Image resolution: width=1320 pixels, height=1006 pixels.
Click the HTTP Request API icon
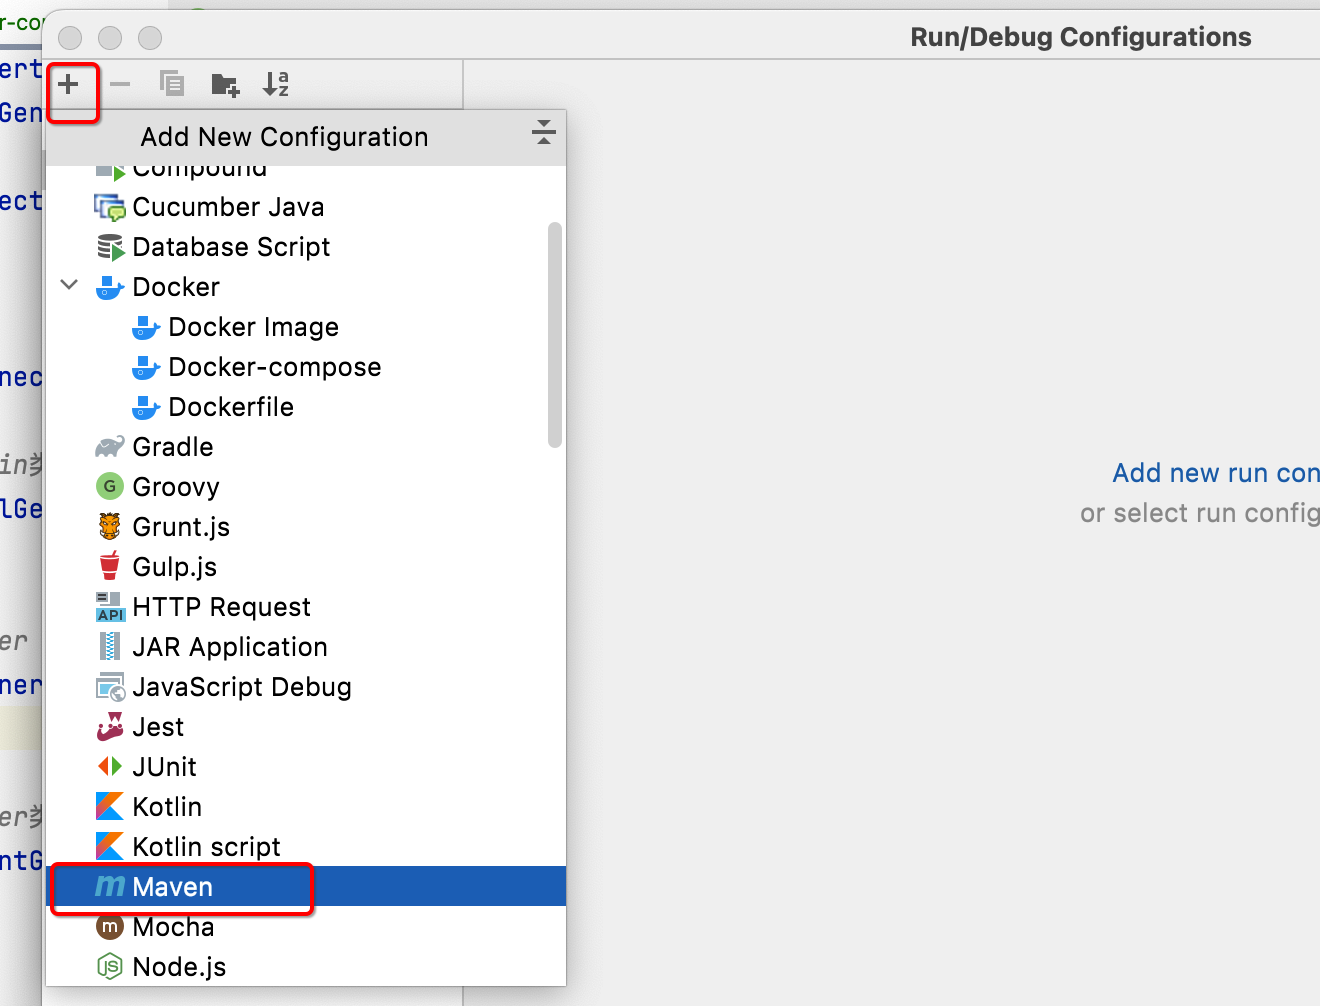pyautogui.click(x=110, y=606)
